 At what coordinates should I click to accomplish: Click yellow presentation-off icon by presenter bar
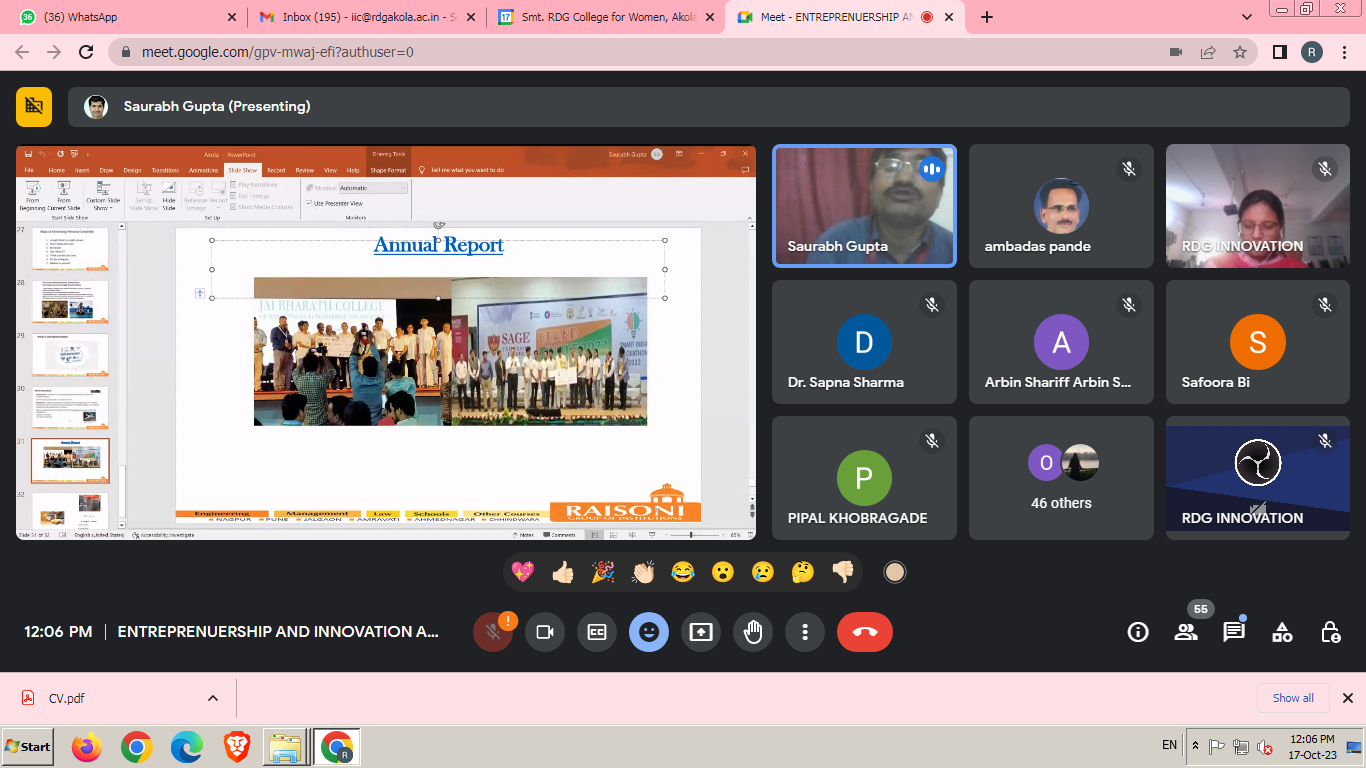(34, 106)
